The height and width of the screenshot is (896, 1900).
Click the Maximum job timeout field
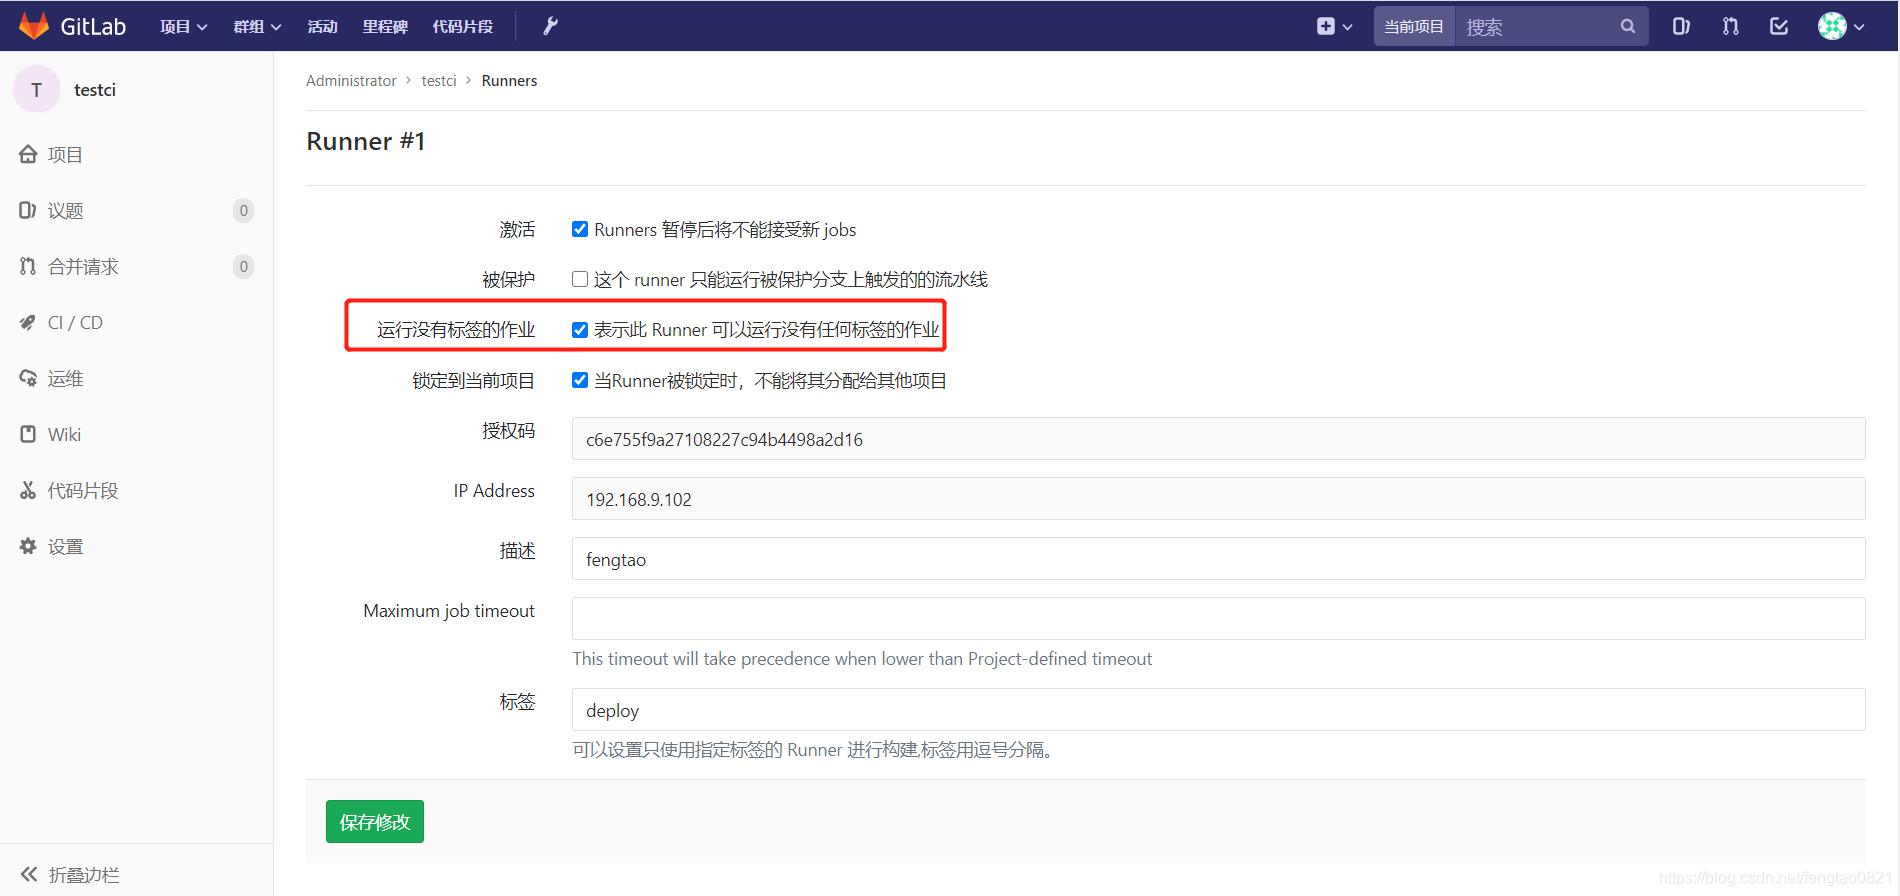[x=1218, y=619]
